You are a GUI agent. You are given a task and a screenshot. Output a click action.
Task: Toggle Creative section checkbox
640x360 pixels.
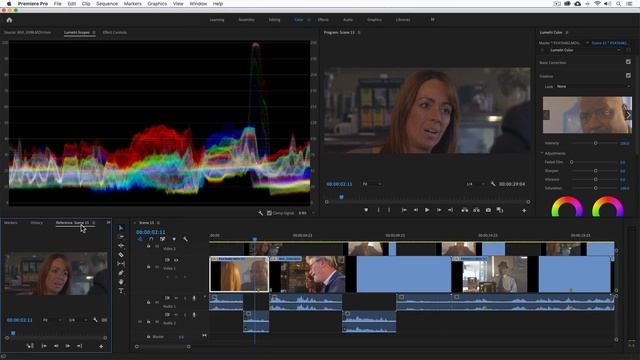[628, 76]
